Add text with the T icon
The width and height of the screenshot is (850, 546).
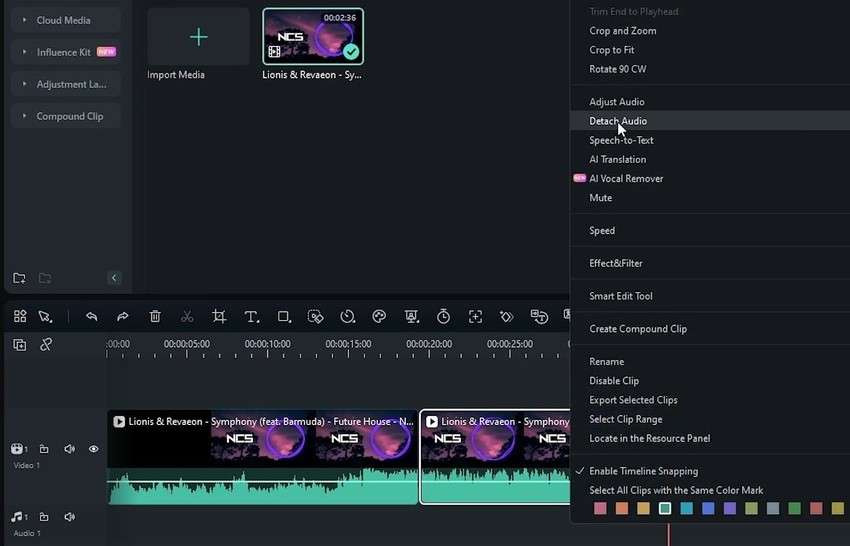(x=252, y=317)
